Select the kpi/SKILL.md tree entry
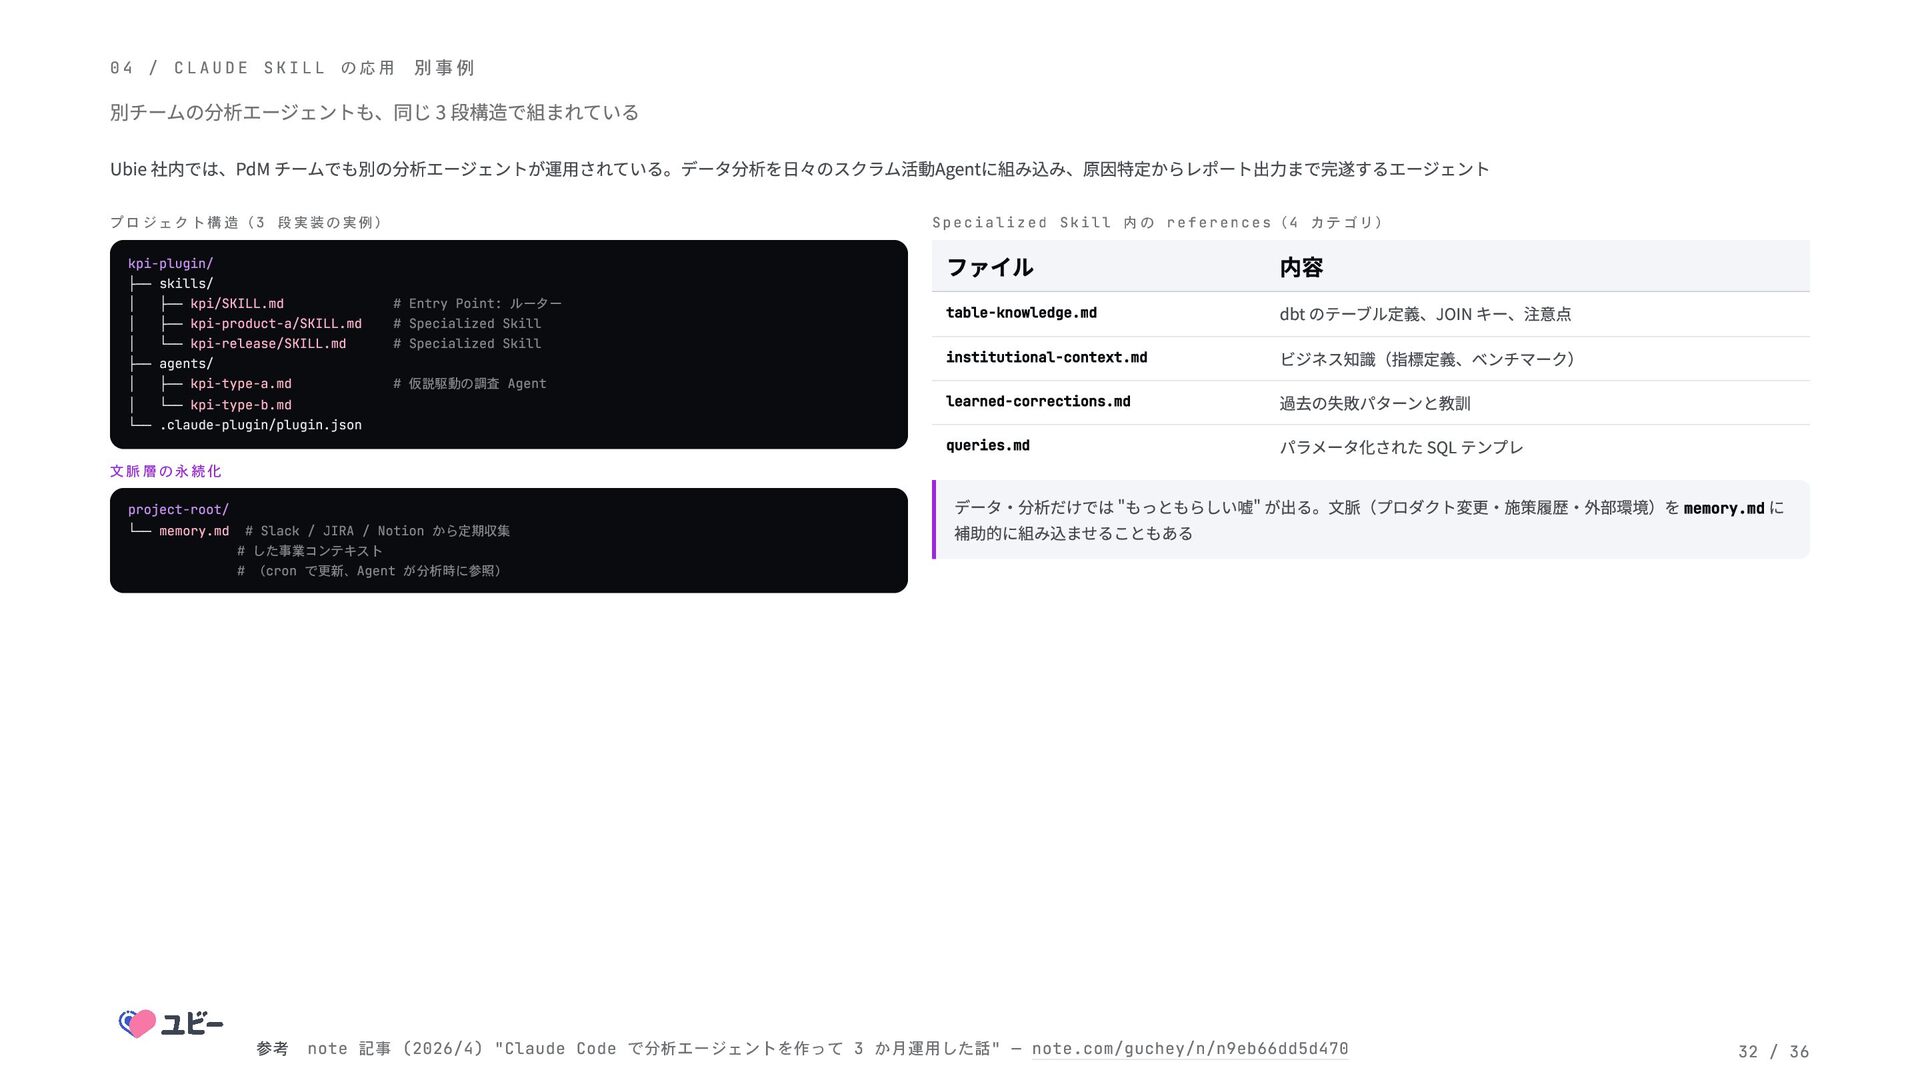 (x=237, y=303)
